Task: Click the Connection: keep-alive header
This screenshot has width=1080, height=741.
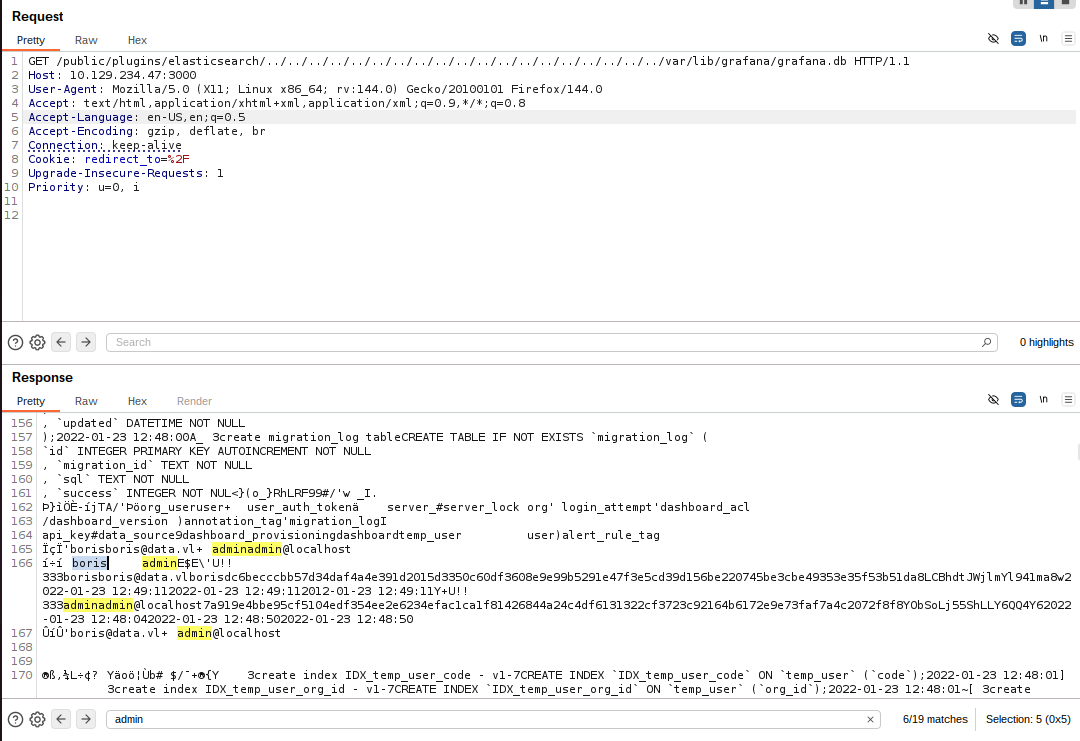Action: click(x=105, y=145)
